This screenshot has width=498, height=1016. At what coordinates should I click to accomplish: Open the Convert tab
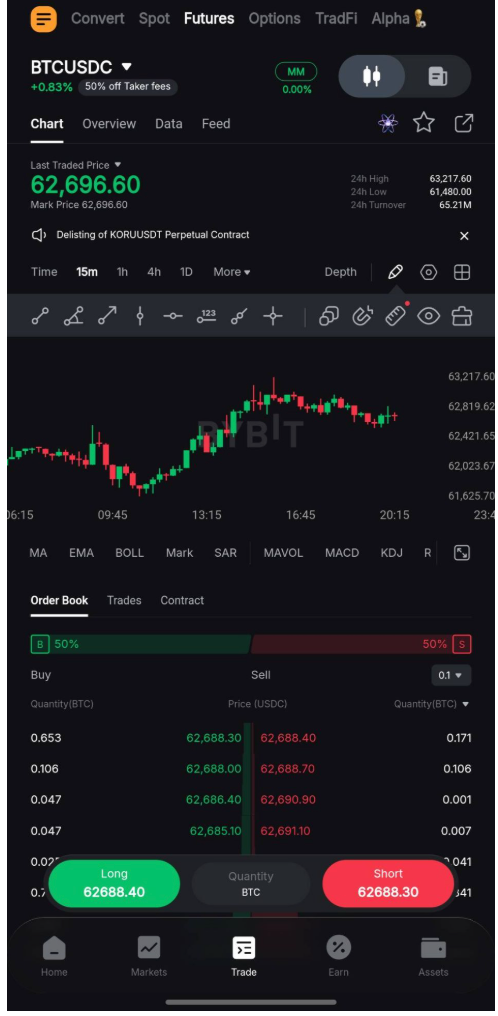(98, 19)
